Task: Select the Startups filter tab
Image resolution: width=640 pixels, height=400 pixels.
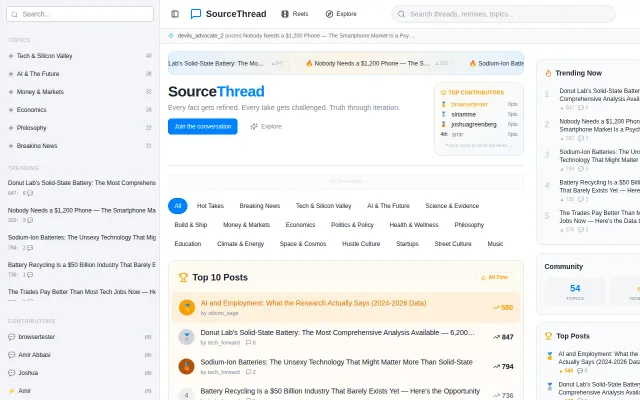Action: (407, 244)
